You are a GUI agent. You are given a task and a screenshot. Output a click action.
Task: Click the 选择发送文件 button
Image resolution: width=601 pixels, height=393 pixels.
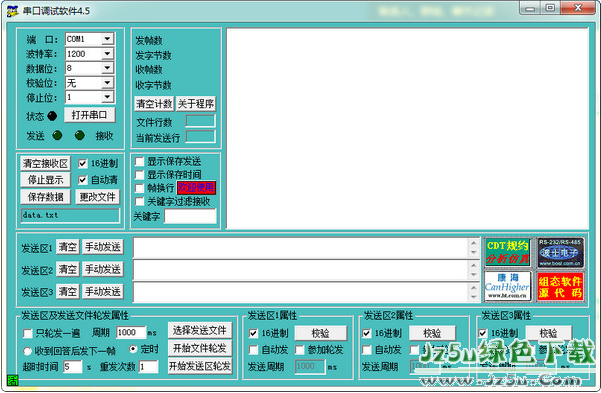pyautogui.click(x=200, y=330)
